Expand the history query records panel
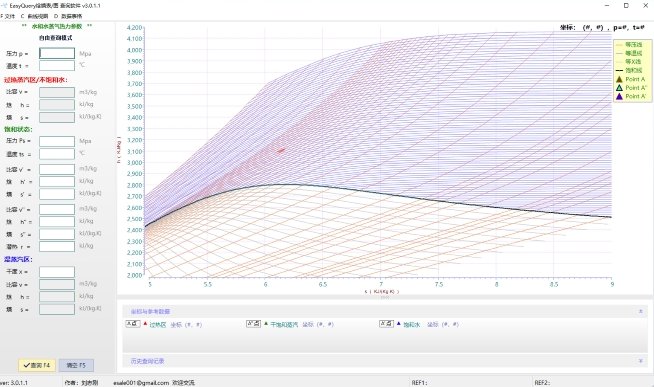Viewport: 654px width, 387px height. (641, 361)
